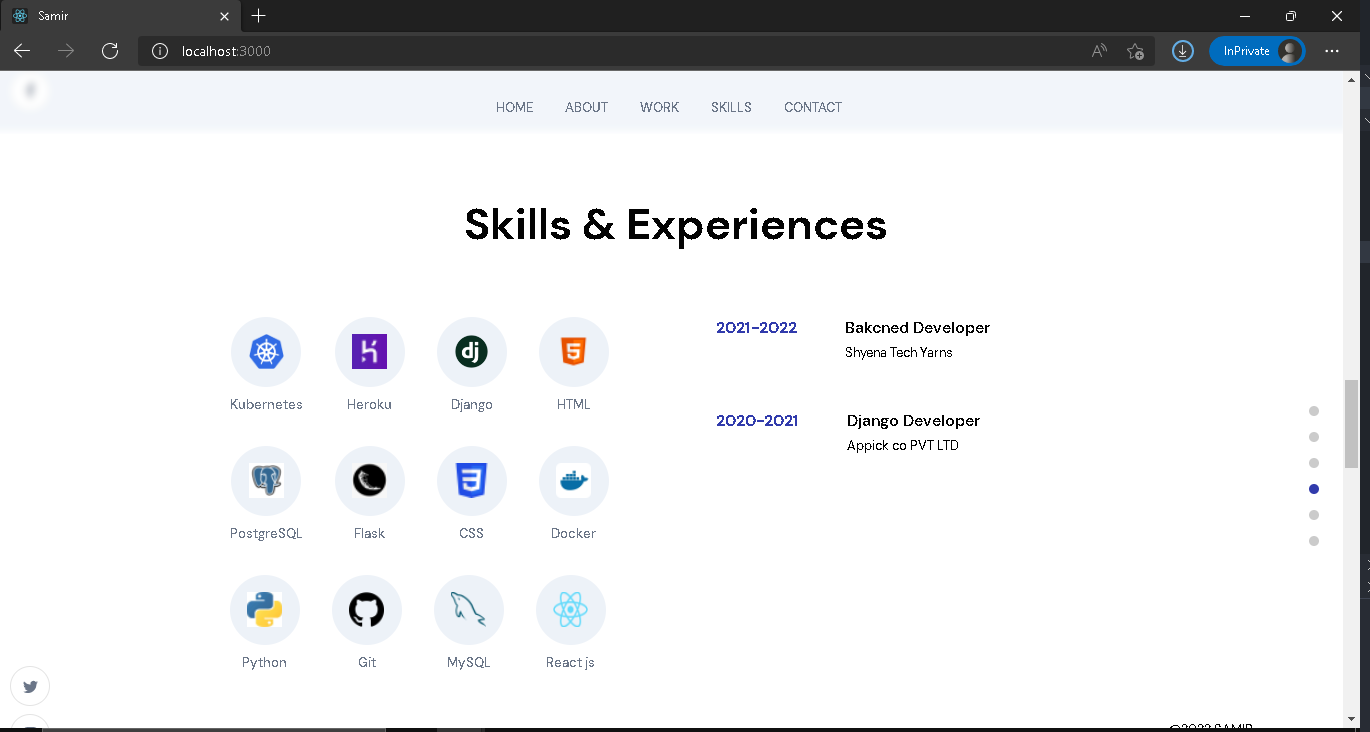This screenshot has height=732, width=1370.
Task: Select the React js skill icon
Action: click(x=570, y=609)
